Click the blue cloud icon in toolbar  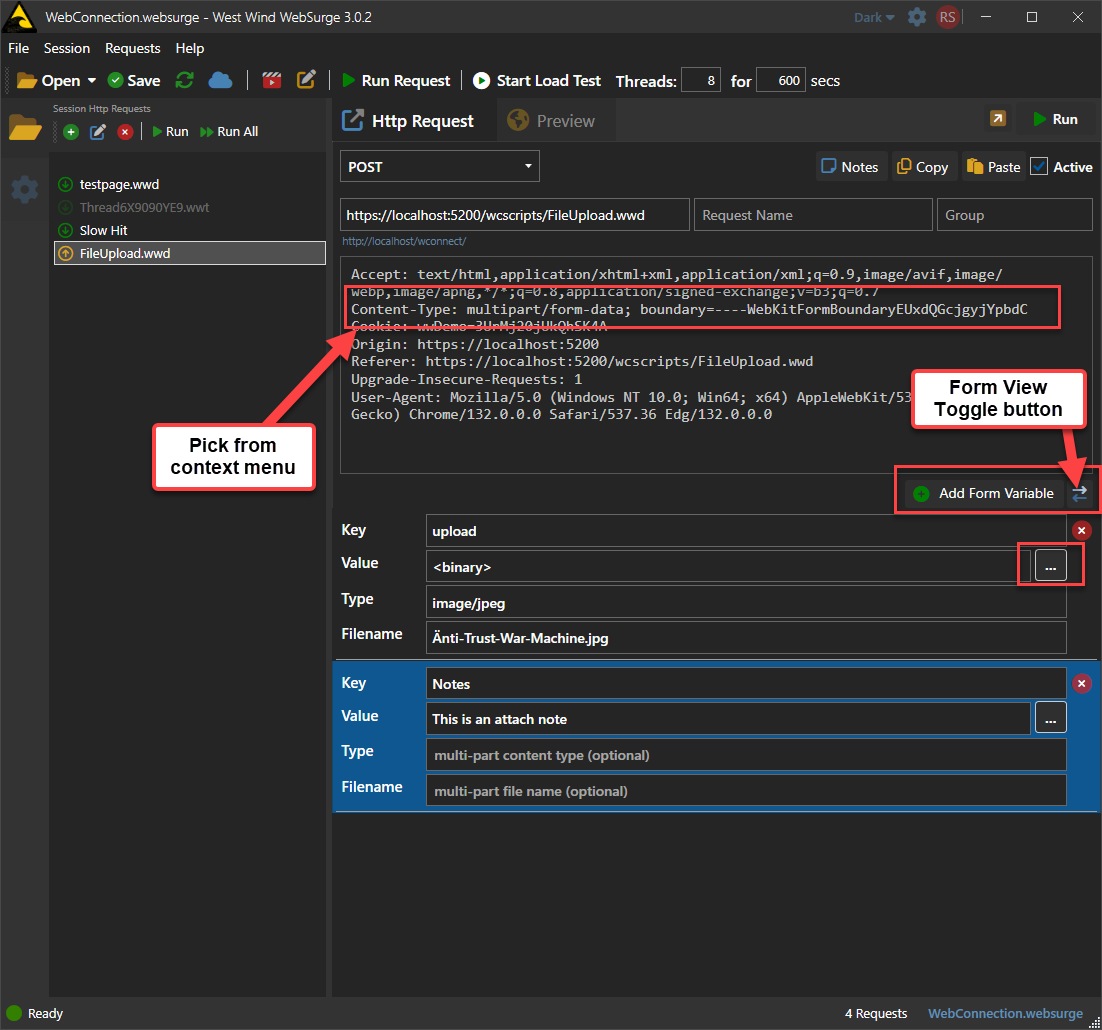click(x=220, y=81)
